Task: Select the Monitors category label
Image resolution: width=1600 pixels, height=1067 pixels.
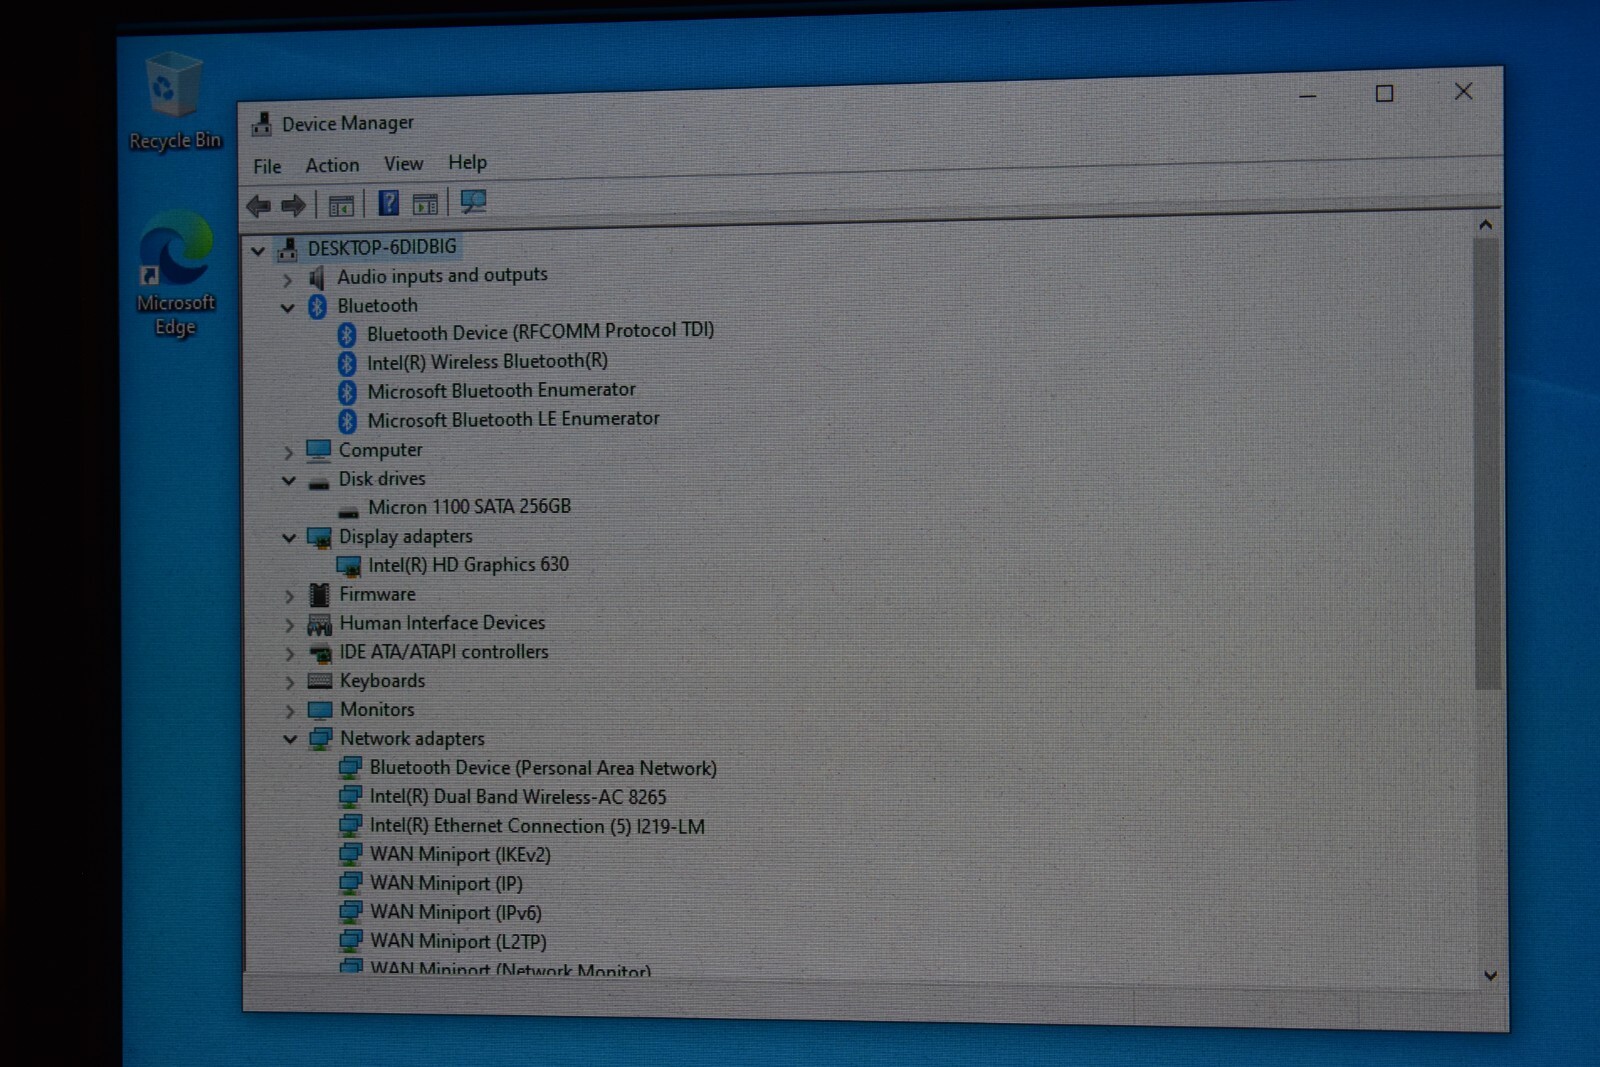Action: coord(377,709)
